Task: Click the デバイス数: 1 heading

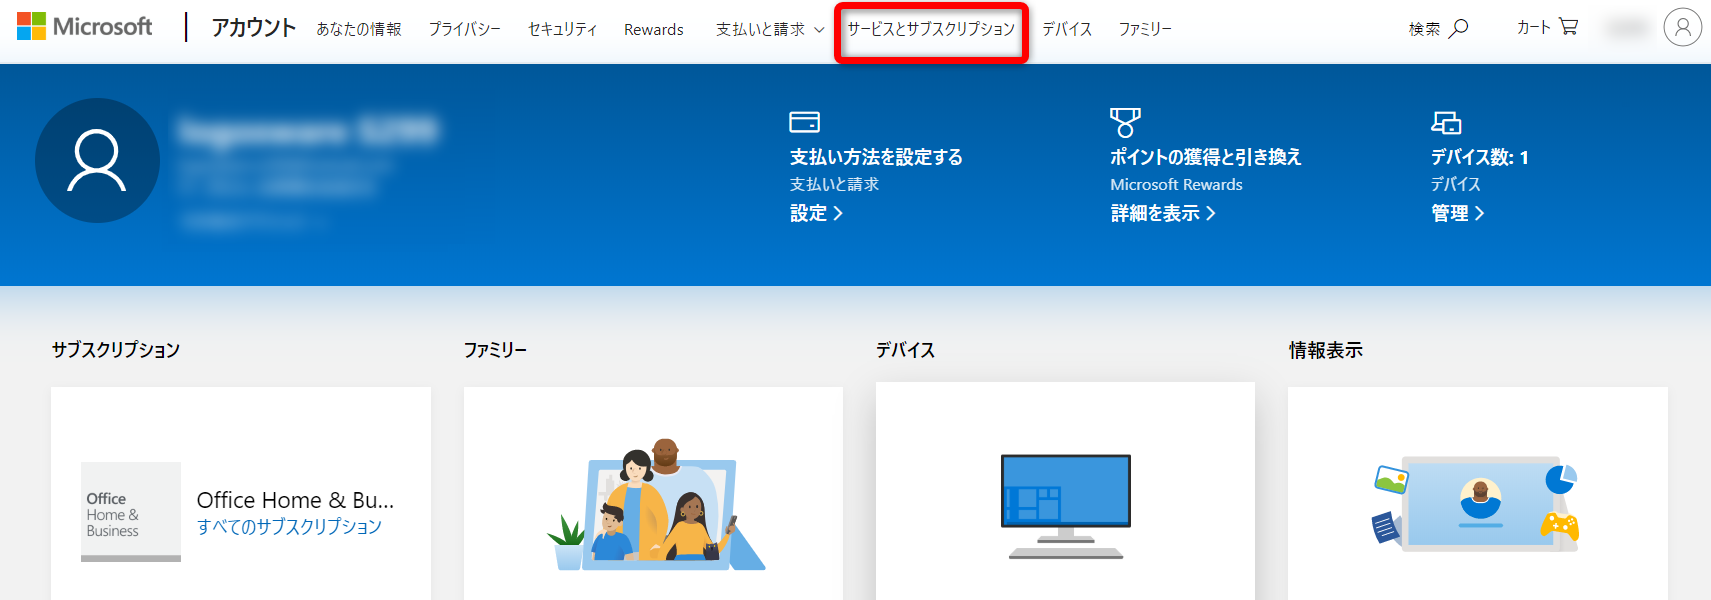Action: (1480, 157)
